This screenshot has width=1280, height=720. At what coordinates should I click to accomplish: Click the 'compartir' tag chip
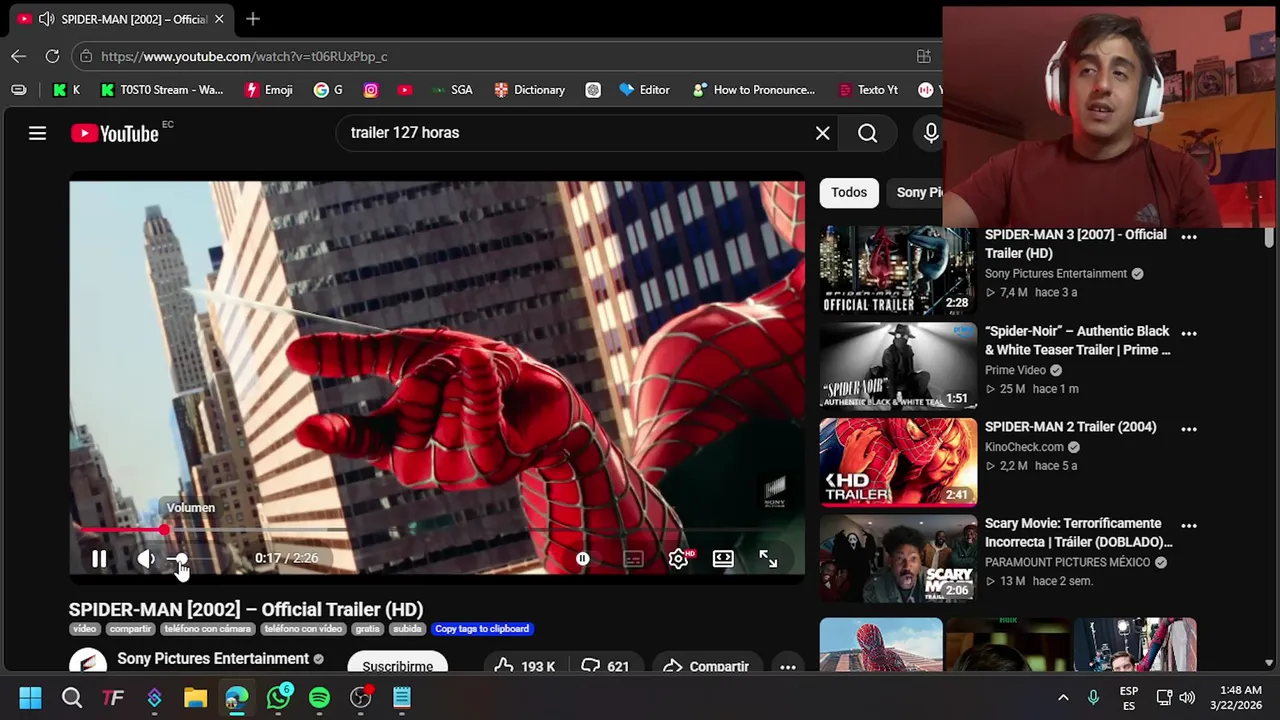pos(130,629)
